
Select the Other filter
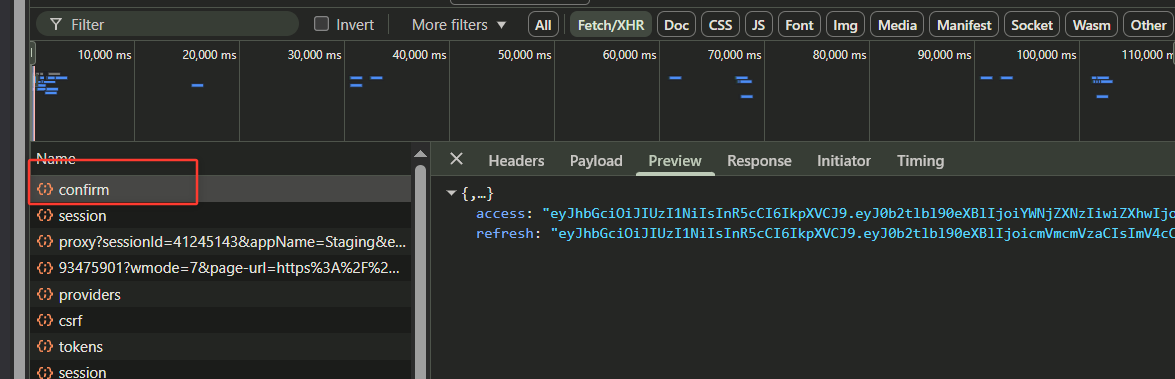1148,25
